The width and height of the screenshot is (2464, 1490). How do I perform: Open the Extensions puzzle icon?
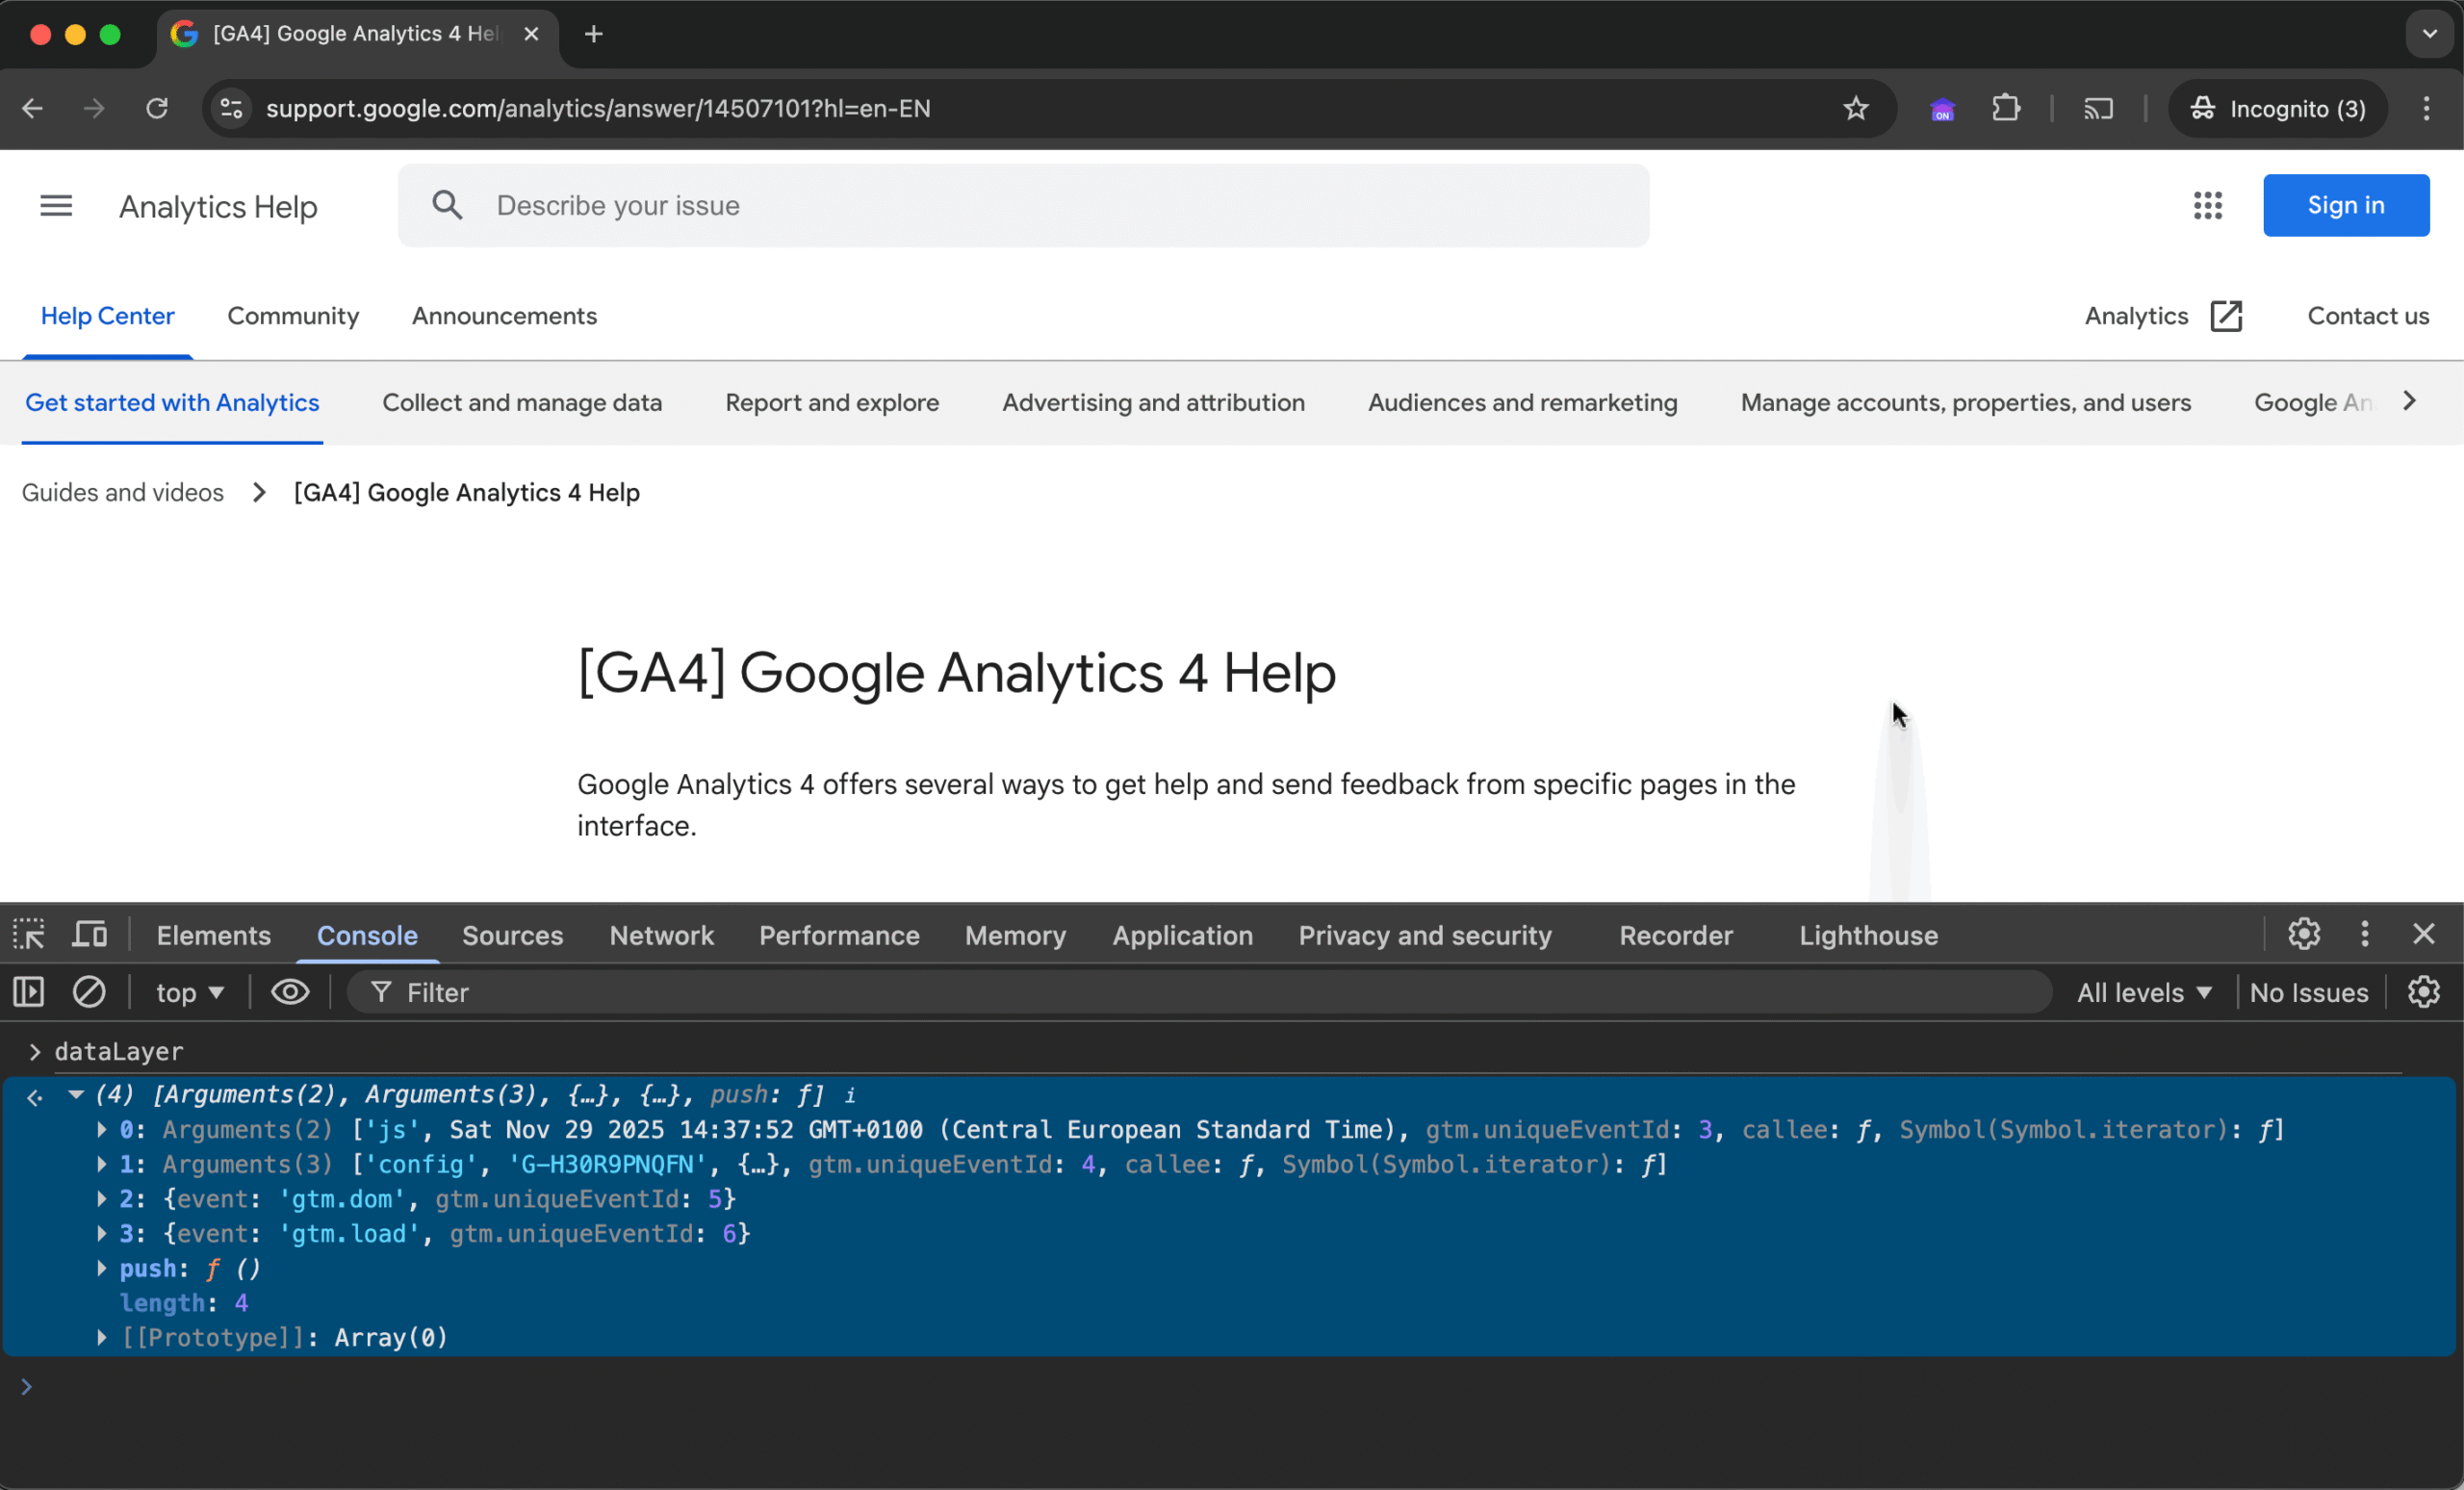point(2006,108)
